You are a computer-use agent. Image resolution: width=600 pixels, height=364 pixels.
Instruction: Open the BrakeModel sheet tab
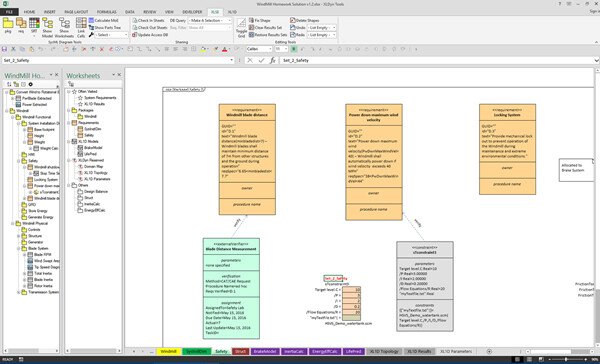pos(265,351)
